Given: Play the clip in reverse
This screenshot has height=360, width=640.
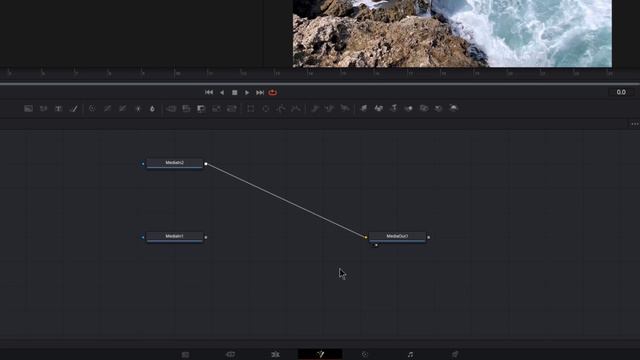Looking at the screenshot, I should (222, 93).
